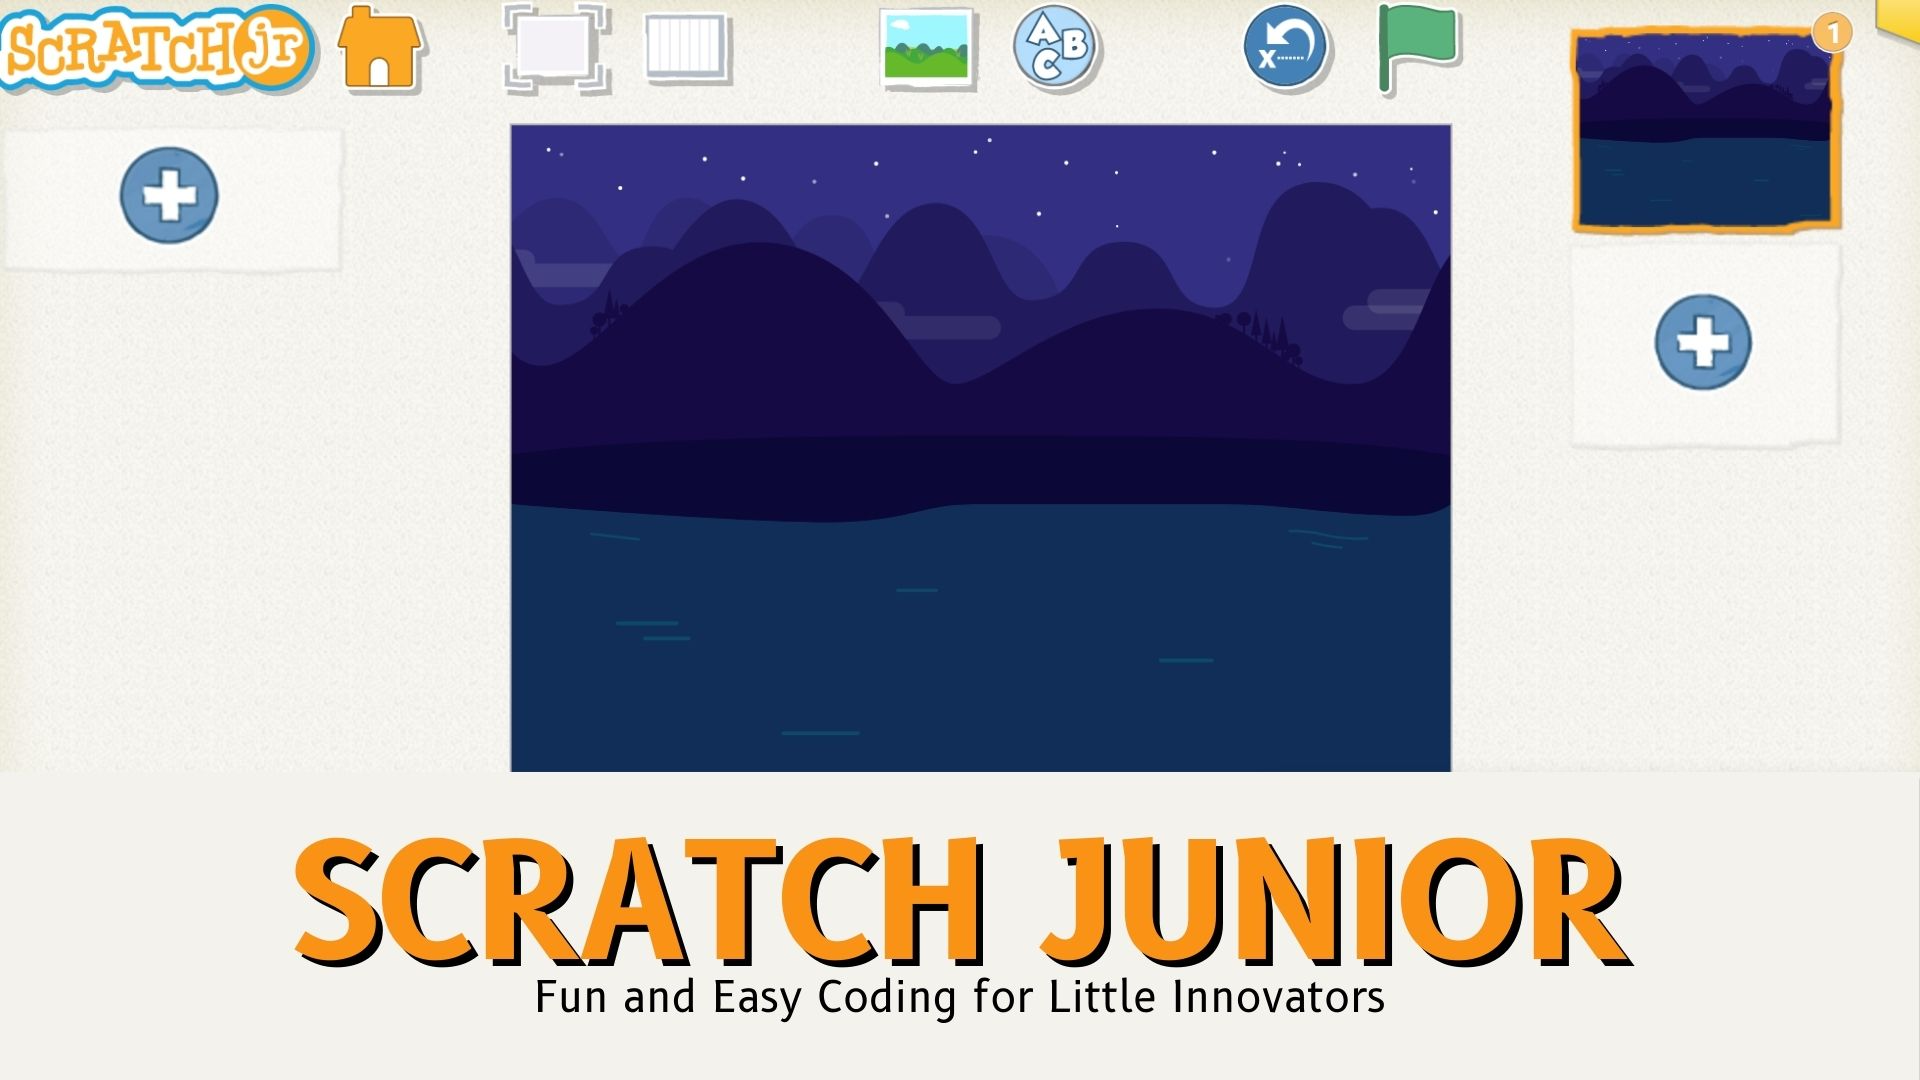Toggle the stage grid overlay
1920x1080 pixels.
(x=686, y=47)
